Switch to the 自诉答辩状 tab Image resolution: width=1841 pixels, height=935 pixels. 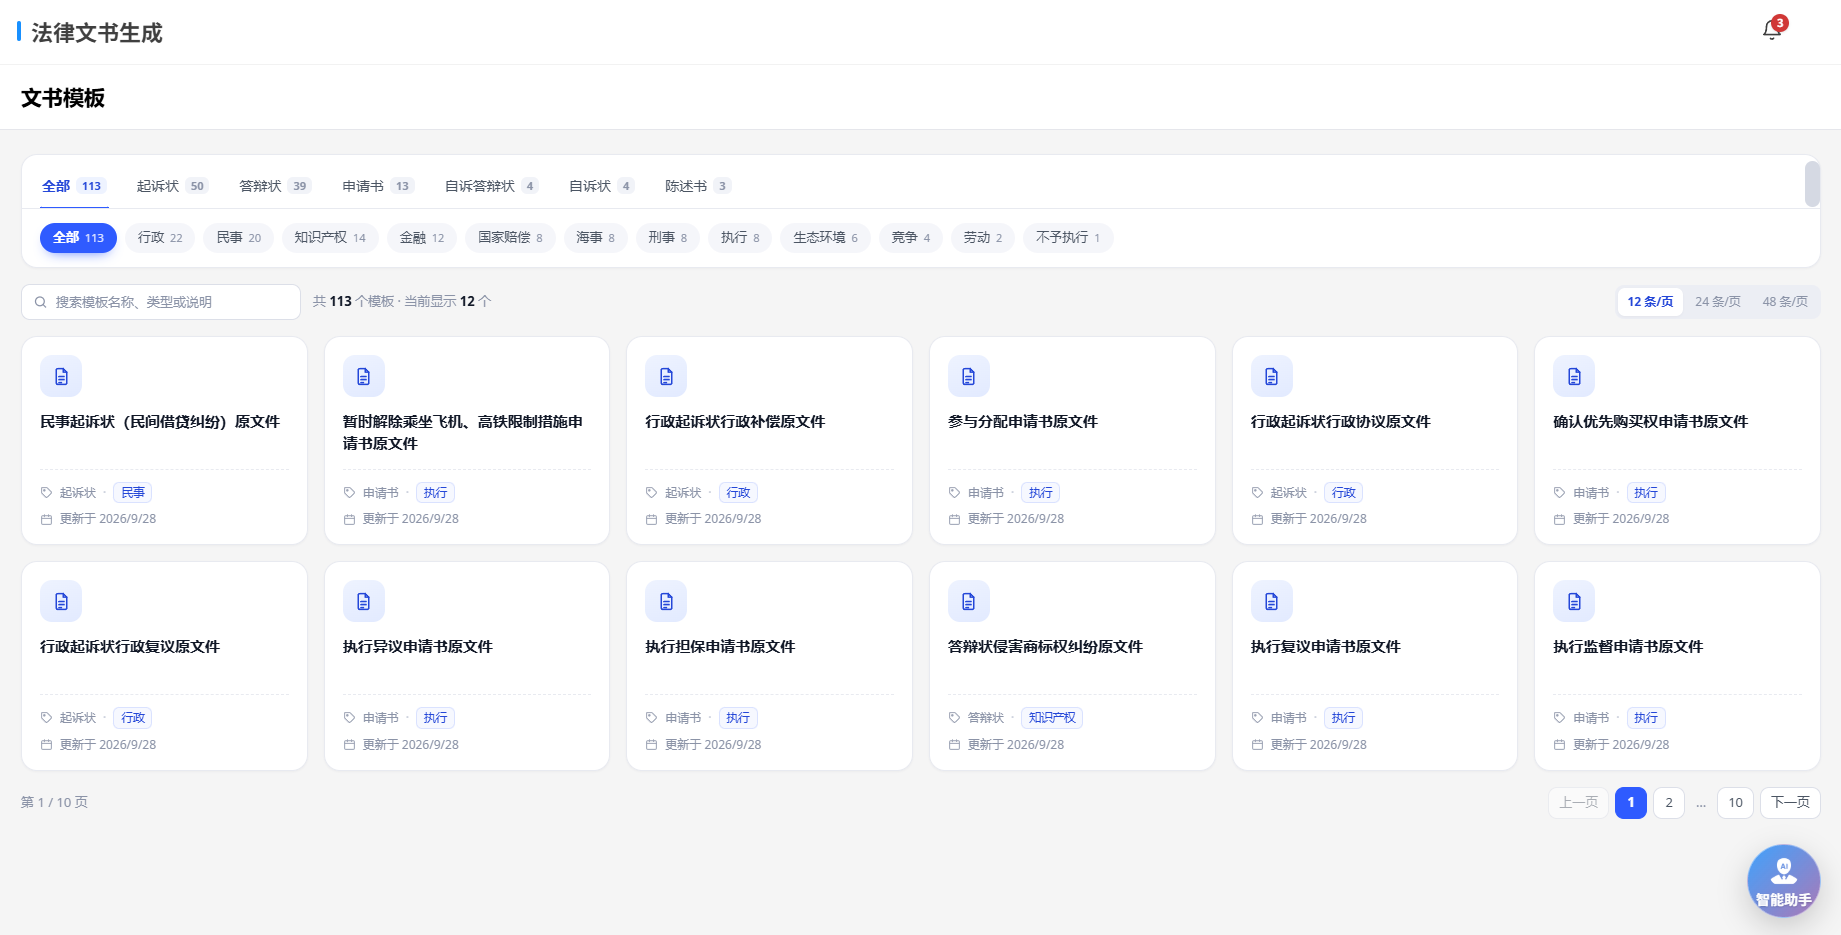[x=491, y=186]
